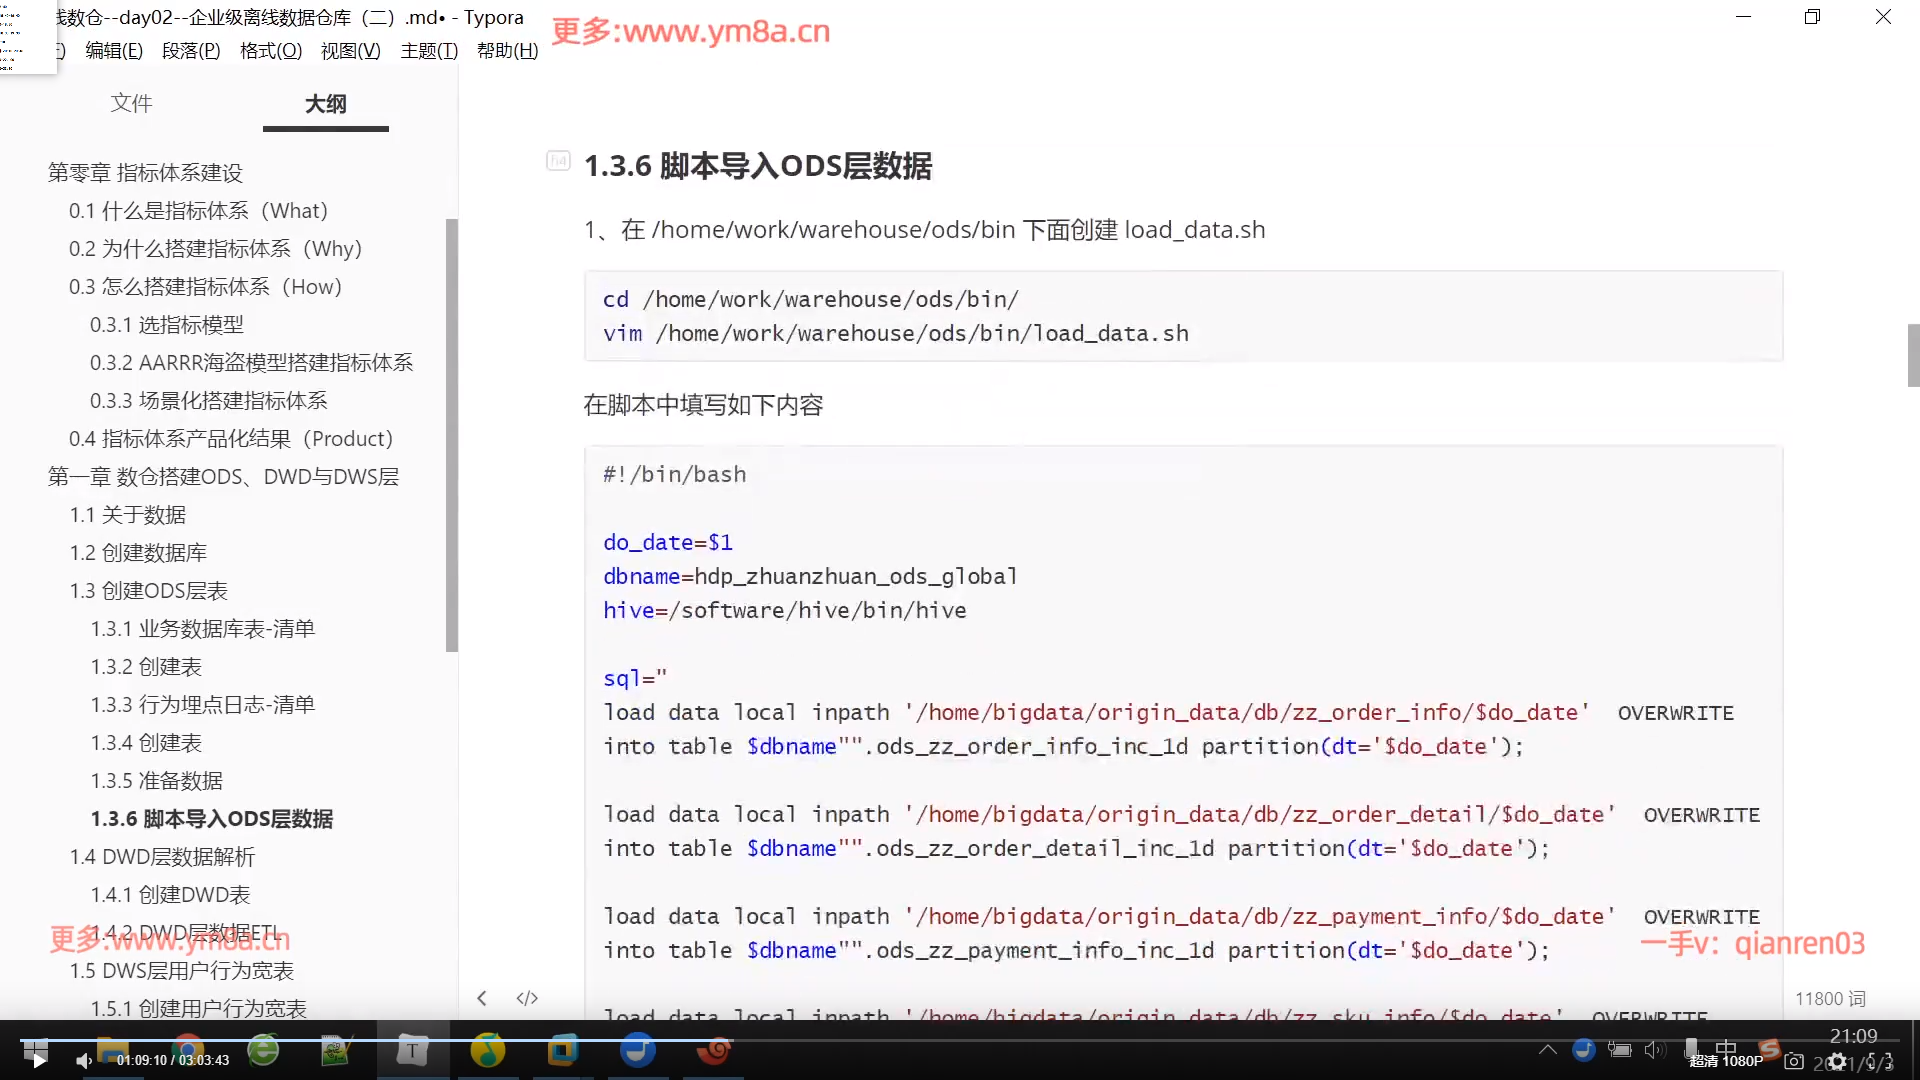1920x1080 pixels.
Task: Open video player settings gear
Action: 1838,1061
